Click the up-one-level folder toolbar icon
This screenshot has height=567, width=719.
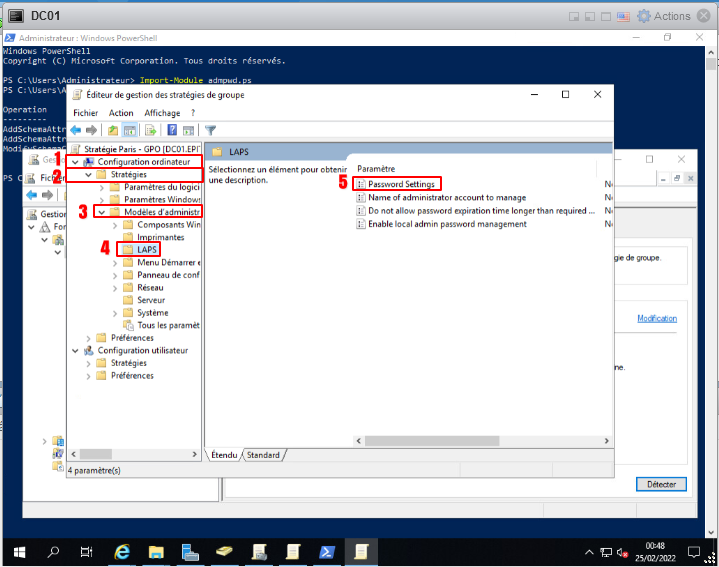[113, 130]
